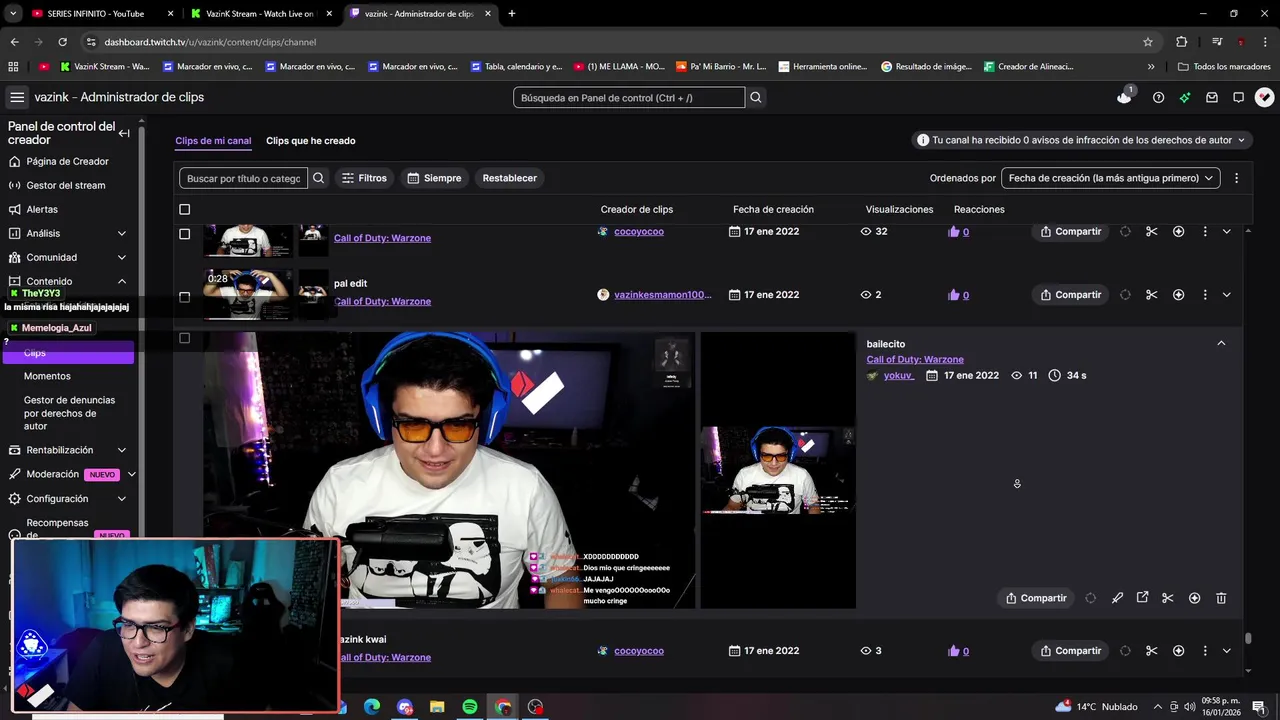Image resolution: width=1280 pixels, height=720 pixels.
Task: Play the large bailecito clip preview
Action: (449, 470)
